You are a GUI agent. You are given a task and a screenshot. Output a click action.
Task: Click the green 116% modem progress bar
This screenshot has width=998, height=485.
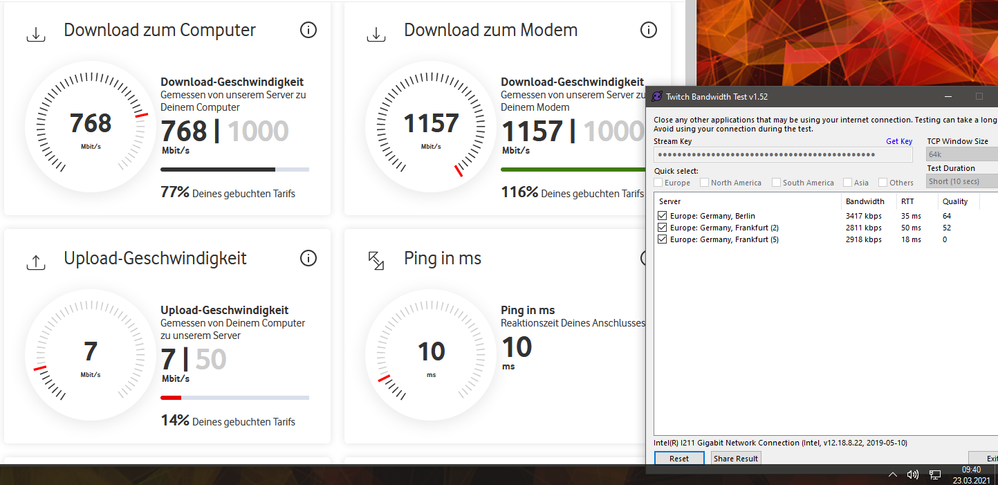pyautogui.click(x=573, y=170)
